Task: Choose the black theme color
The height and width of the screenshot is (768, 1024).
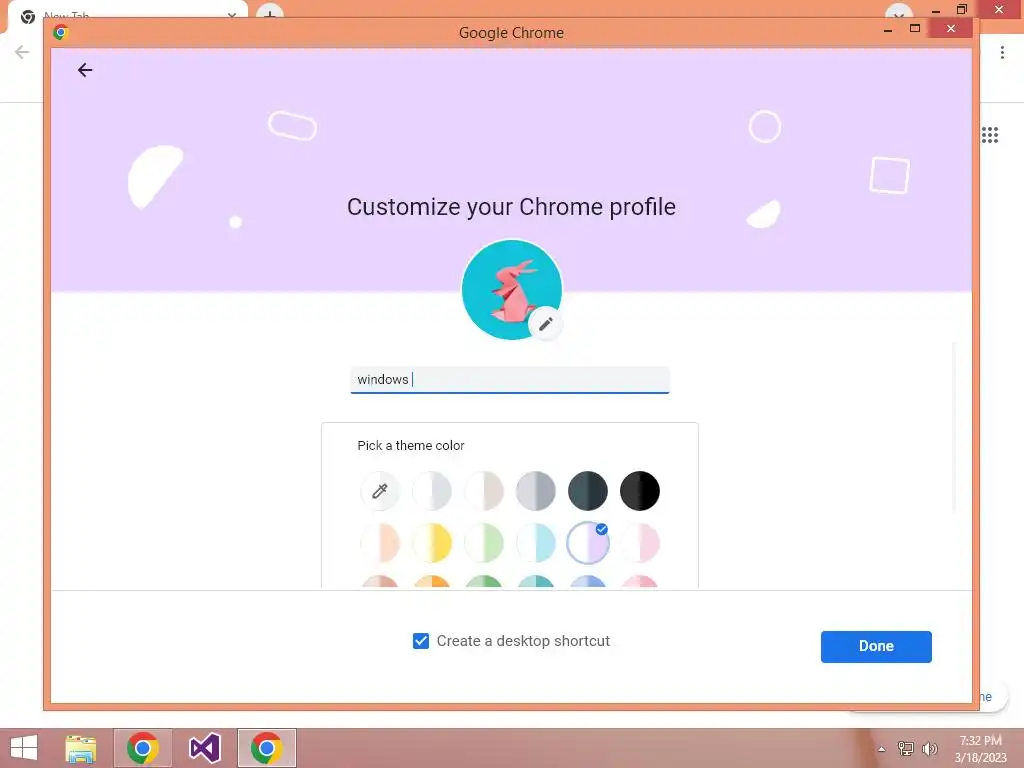Action: 640,490
